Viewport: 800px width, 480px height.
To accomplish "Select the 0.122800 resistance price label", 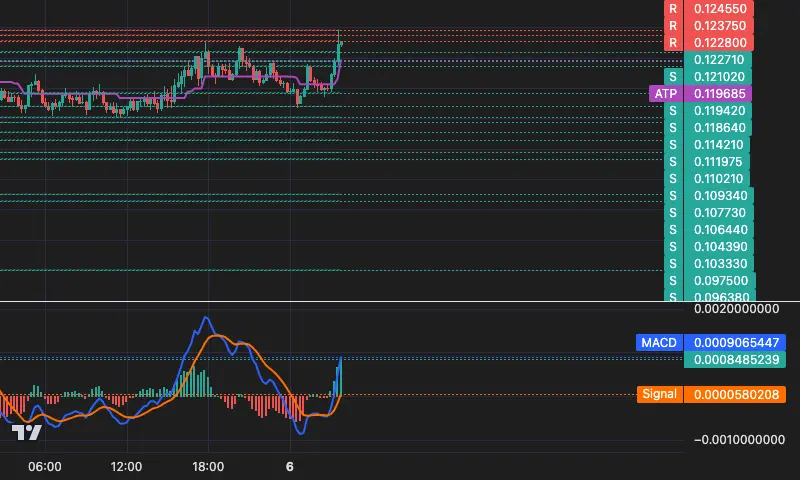I will (x=709, y=42).
